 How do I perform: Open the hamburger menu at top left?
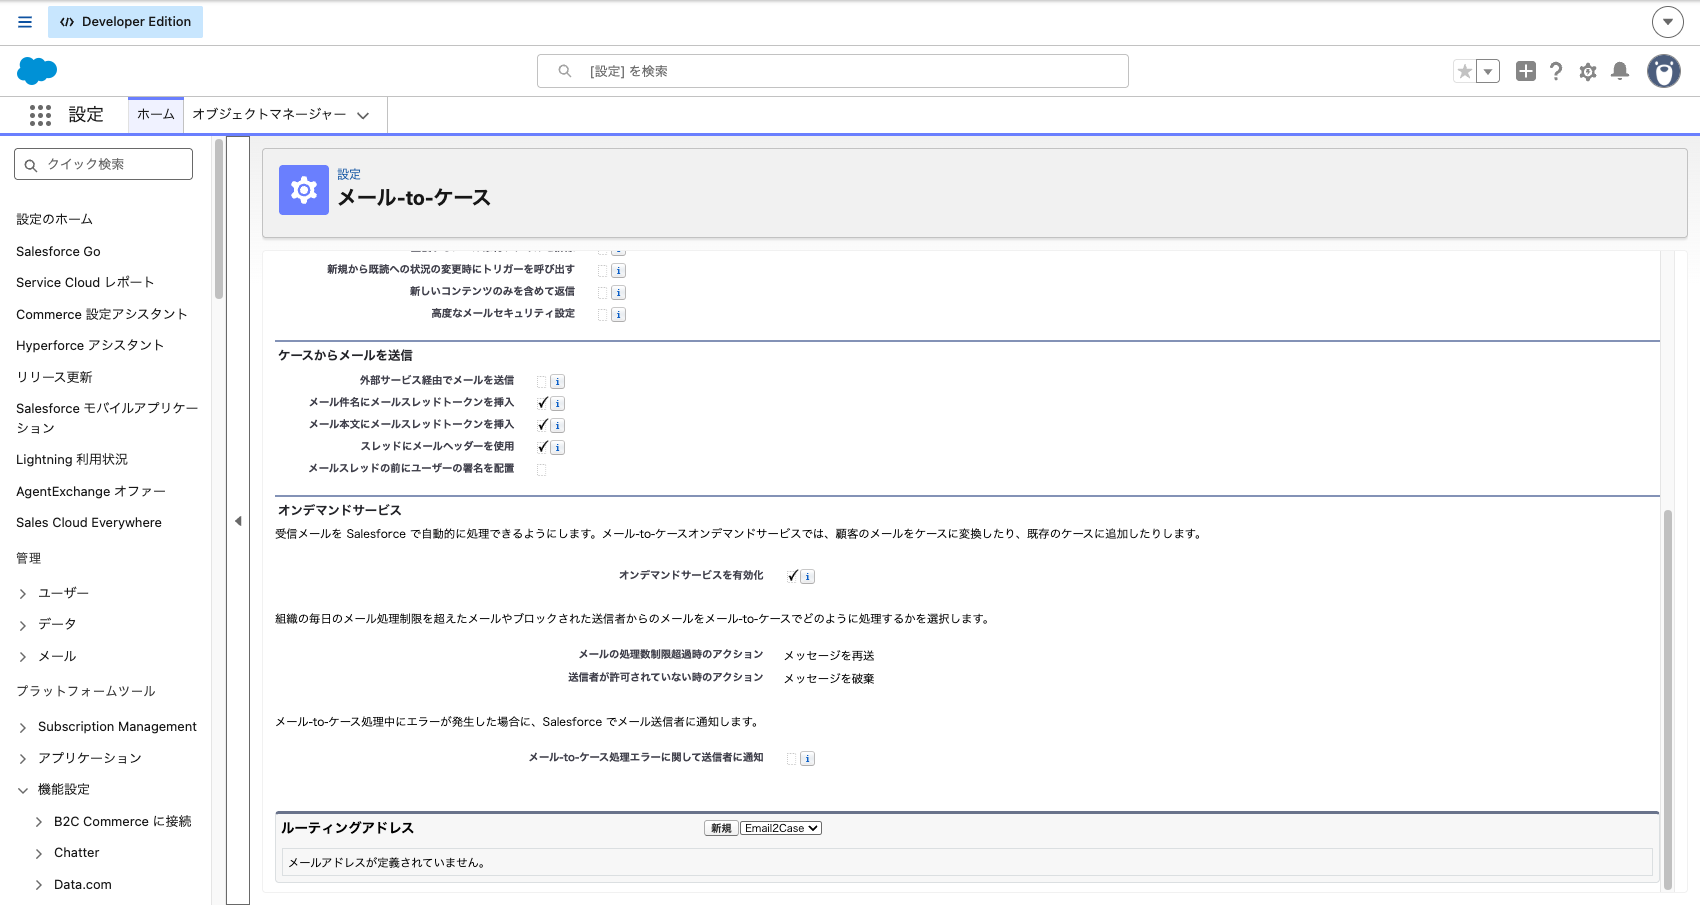pos(25,22)
